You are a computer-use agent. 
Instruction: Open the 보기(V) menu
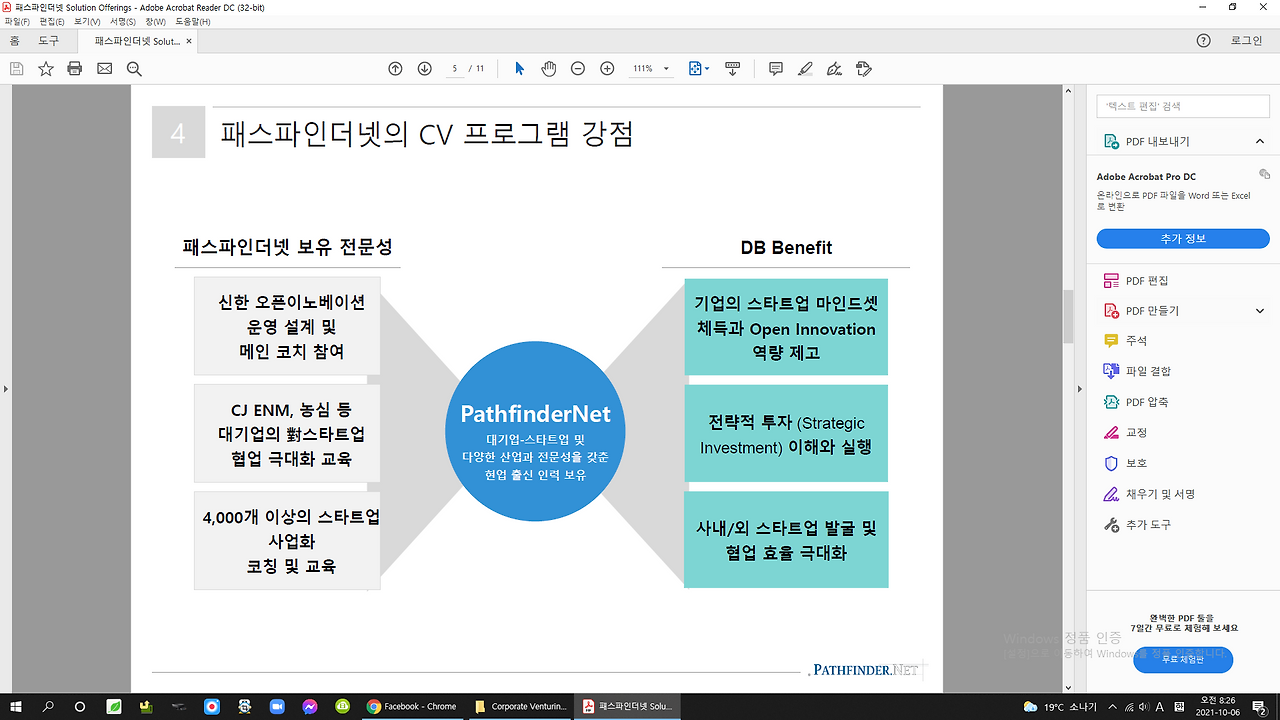click(x=87, y=21)
